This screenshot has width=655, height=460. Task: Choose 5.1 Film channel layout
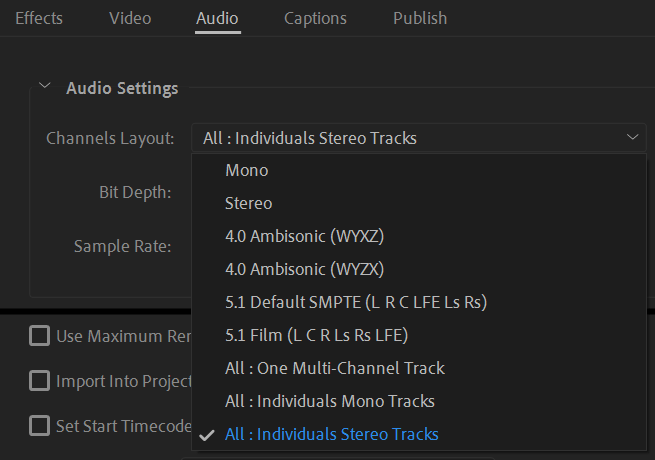(x=316, y=335)
